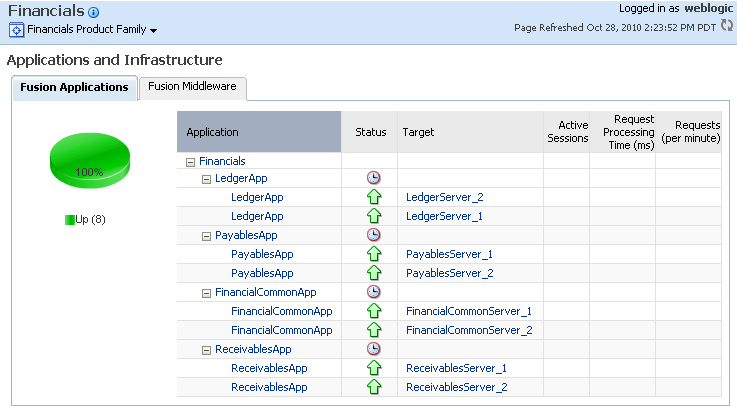
Task: Open FinancialCommonApp deployed on FinancialCommonServer_1
Action: click(x=282, y=311)
